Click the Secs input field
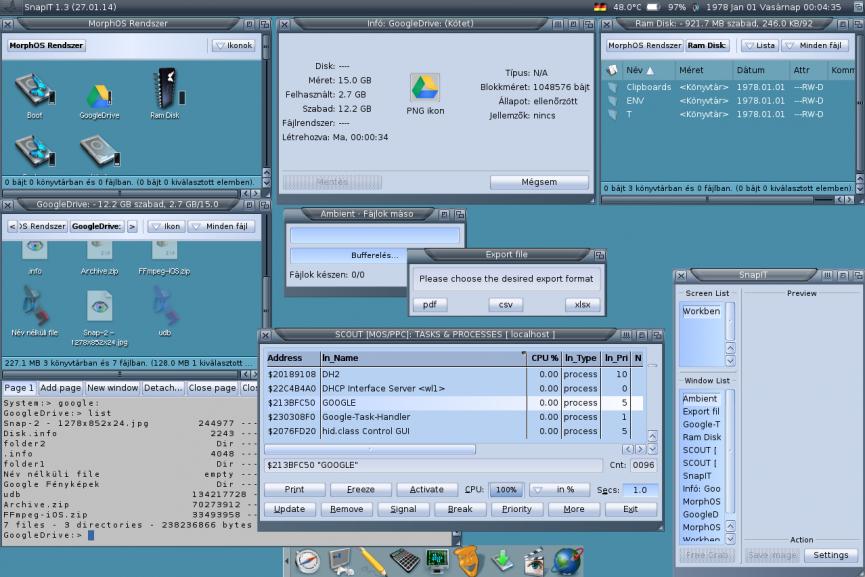The height and width of the screenshot is (577, 865). [640, 489]
